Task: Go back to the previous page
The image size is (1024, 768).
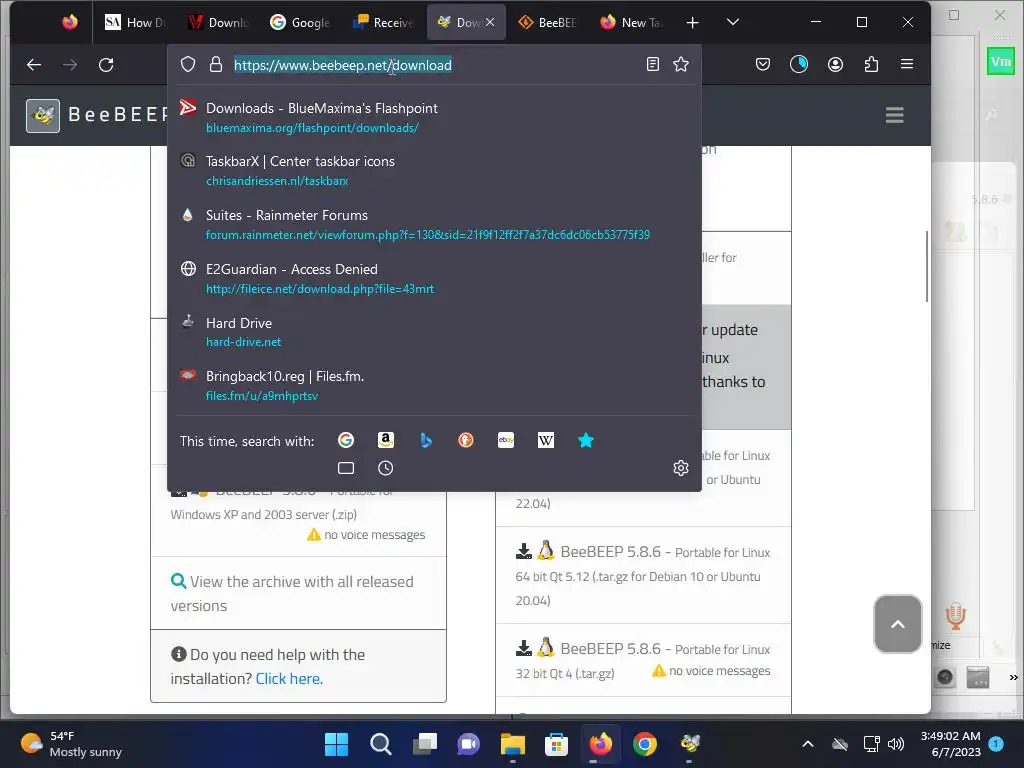Action: pos(34,65)
